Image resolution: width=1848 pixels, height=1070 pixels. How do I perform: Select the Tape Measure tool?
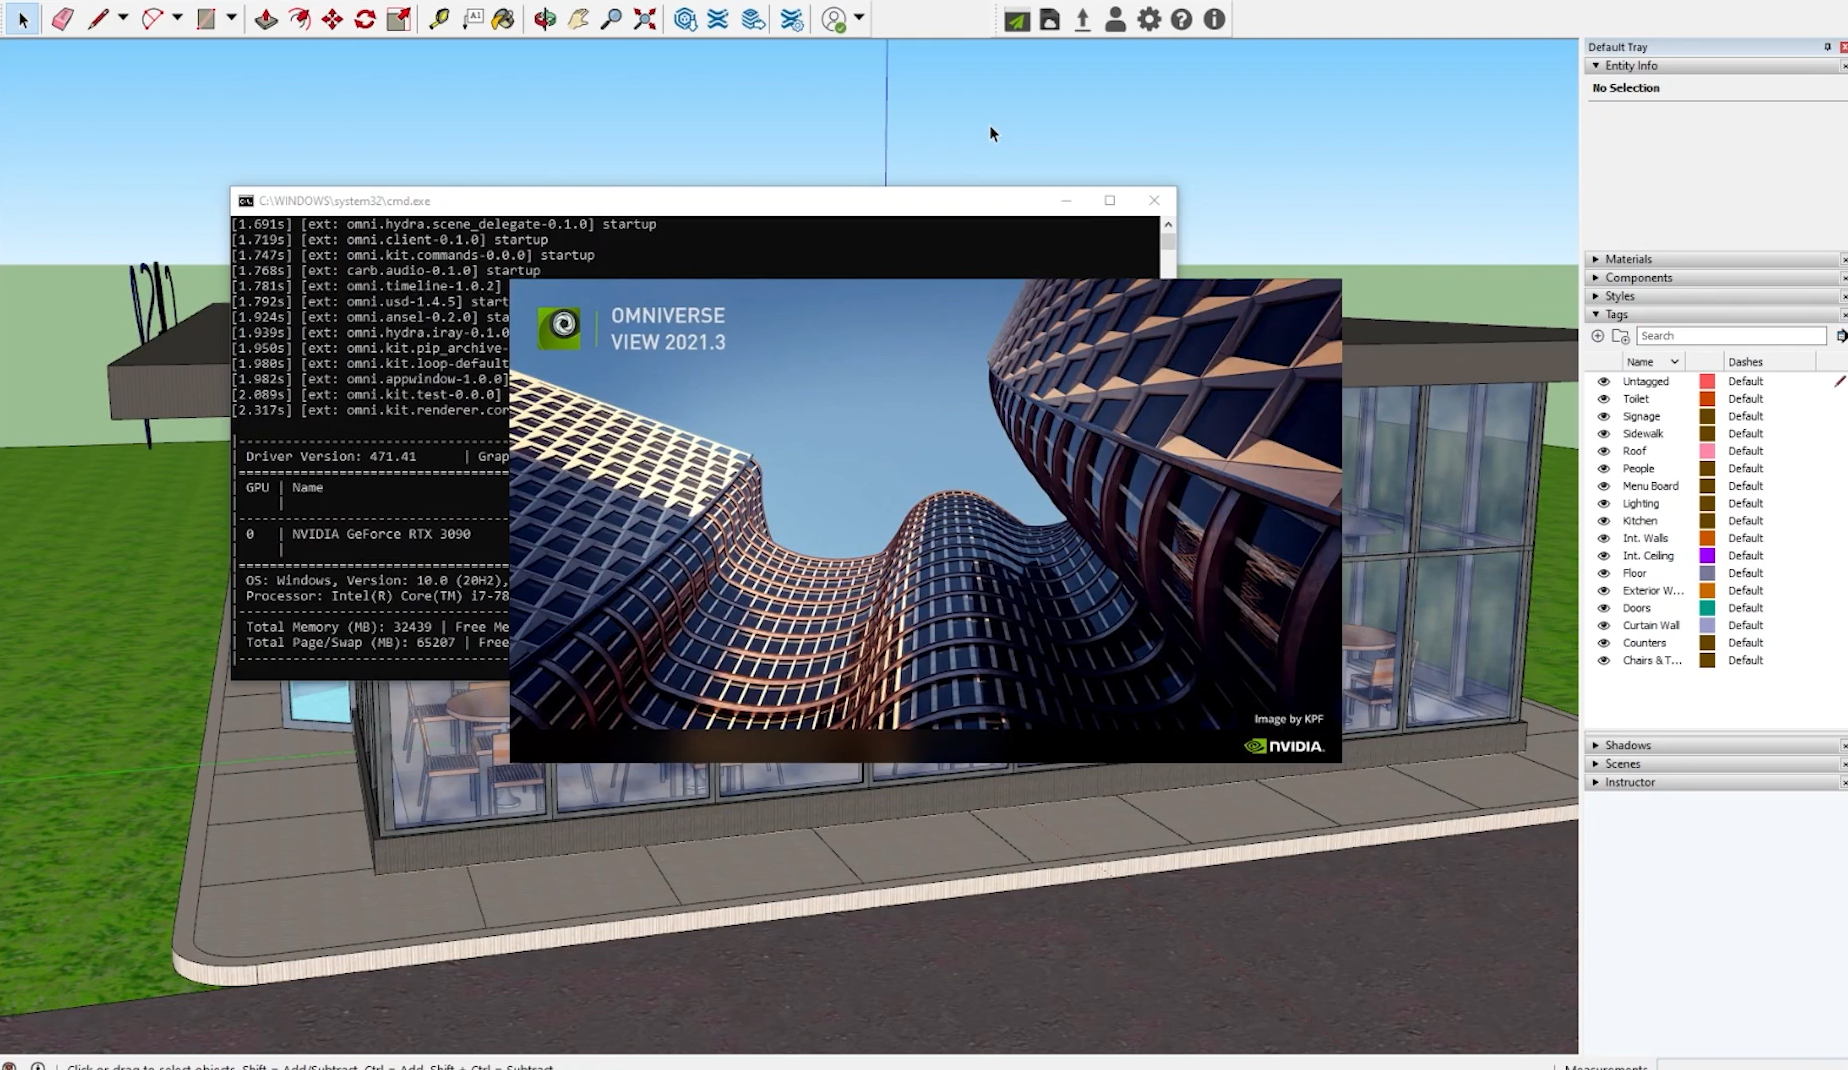coord(439,19)
